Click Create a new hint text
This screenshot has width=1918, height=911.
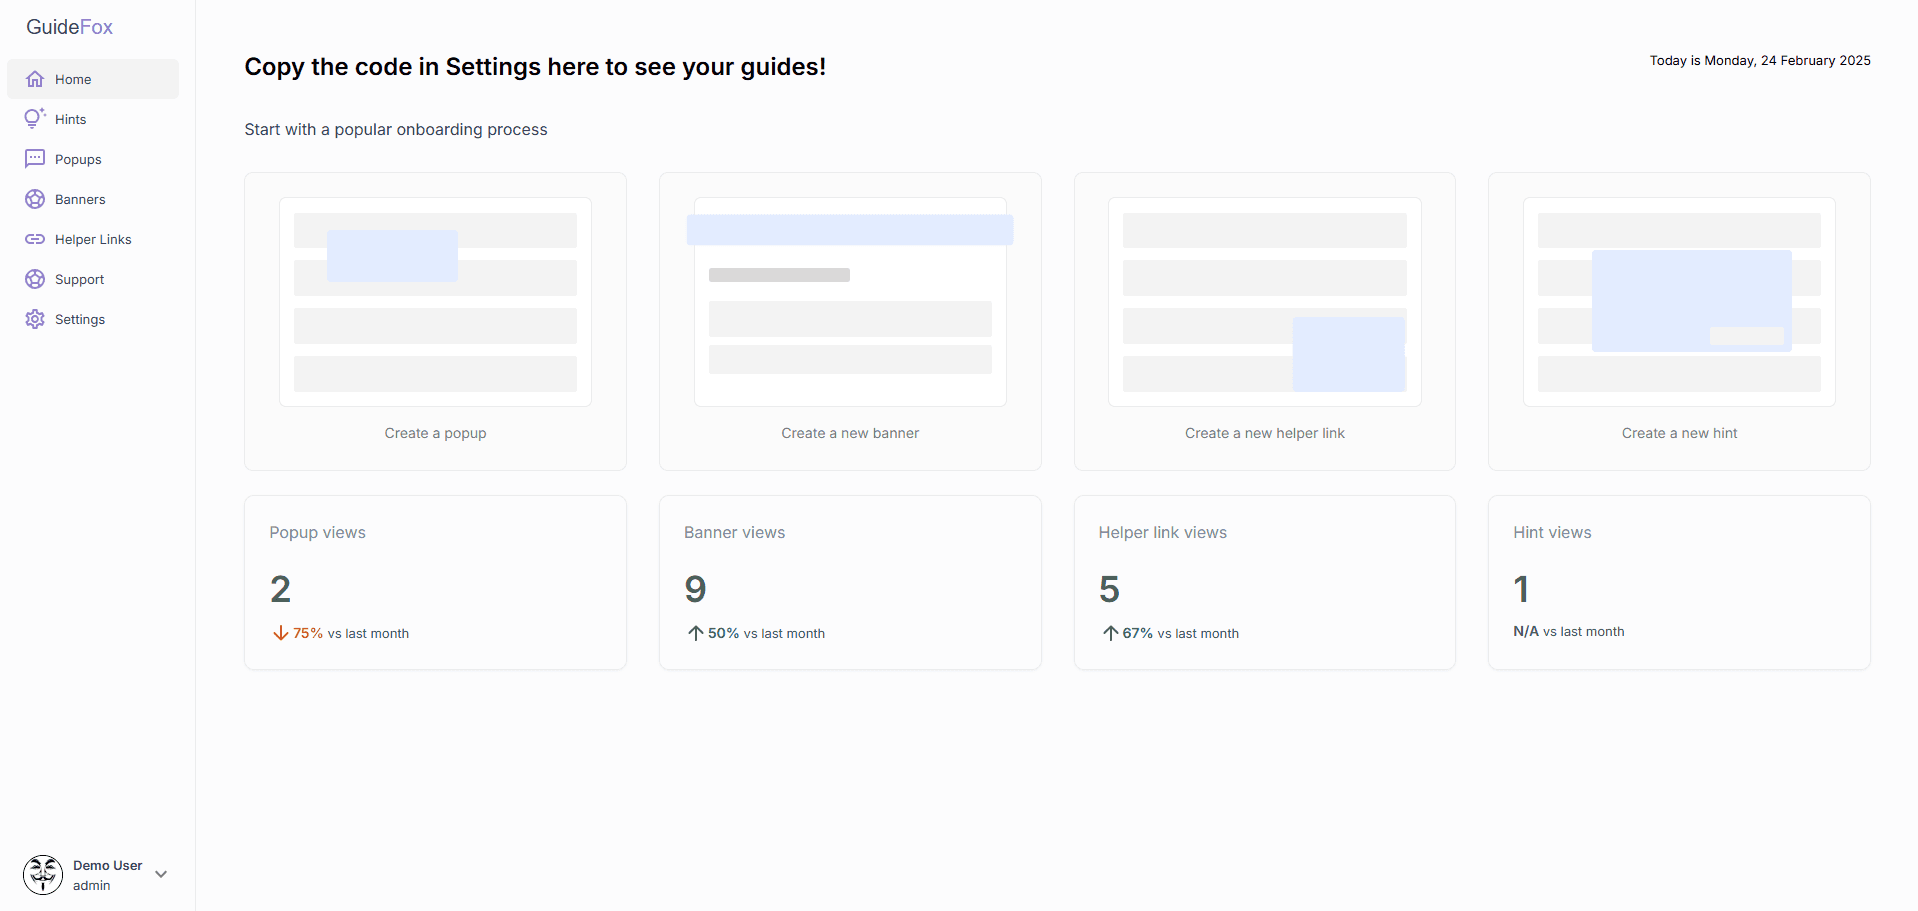point(1679,433)
